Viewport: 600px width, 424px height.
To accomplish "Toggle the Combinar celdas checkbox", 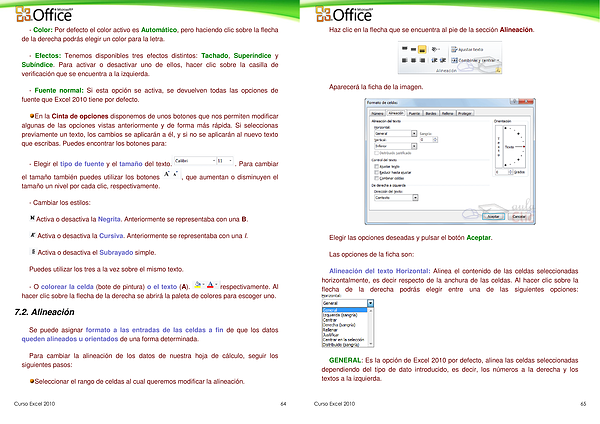I will (377, 178).
